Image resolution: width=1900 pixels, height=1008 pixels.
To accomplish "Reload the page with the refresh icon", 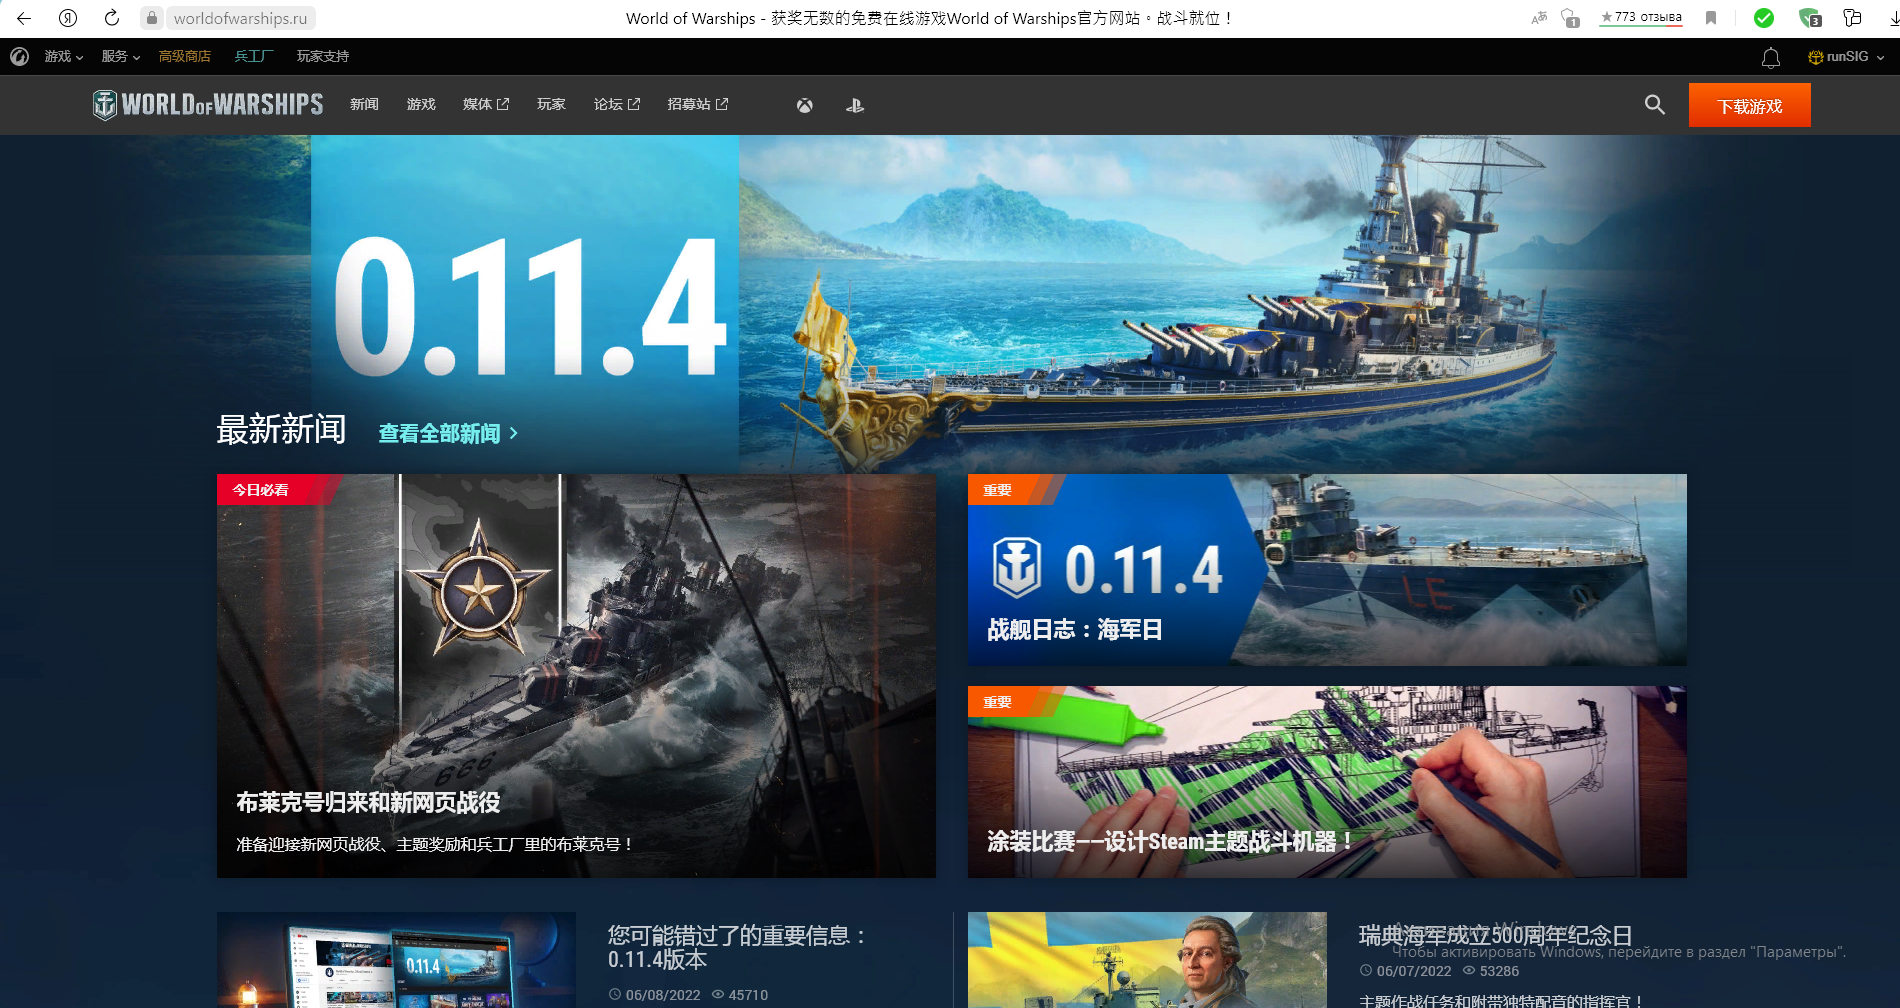I will click(x=112, y=18).
